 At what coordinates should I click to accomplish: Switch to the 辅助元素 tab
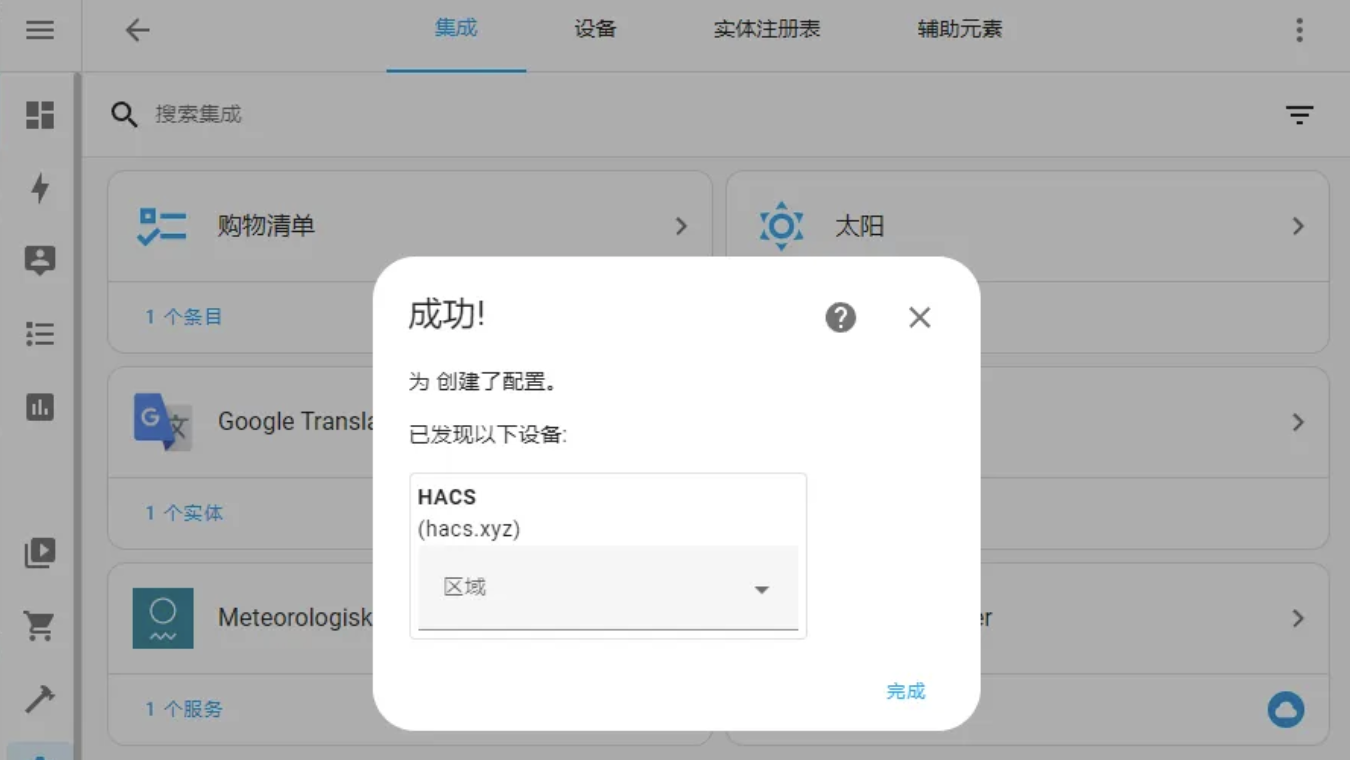[960, 29]
